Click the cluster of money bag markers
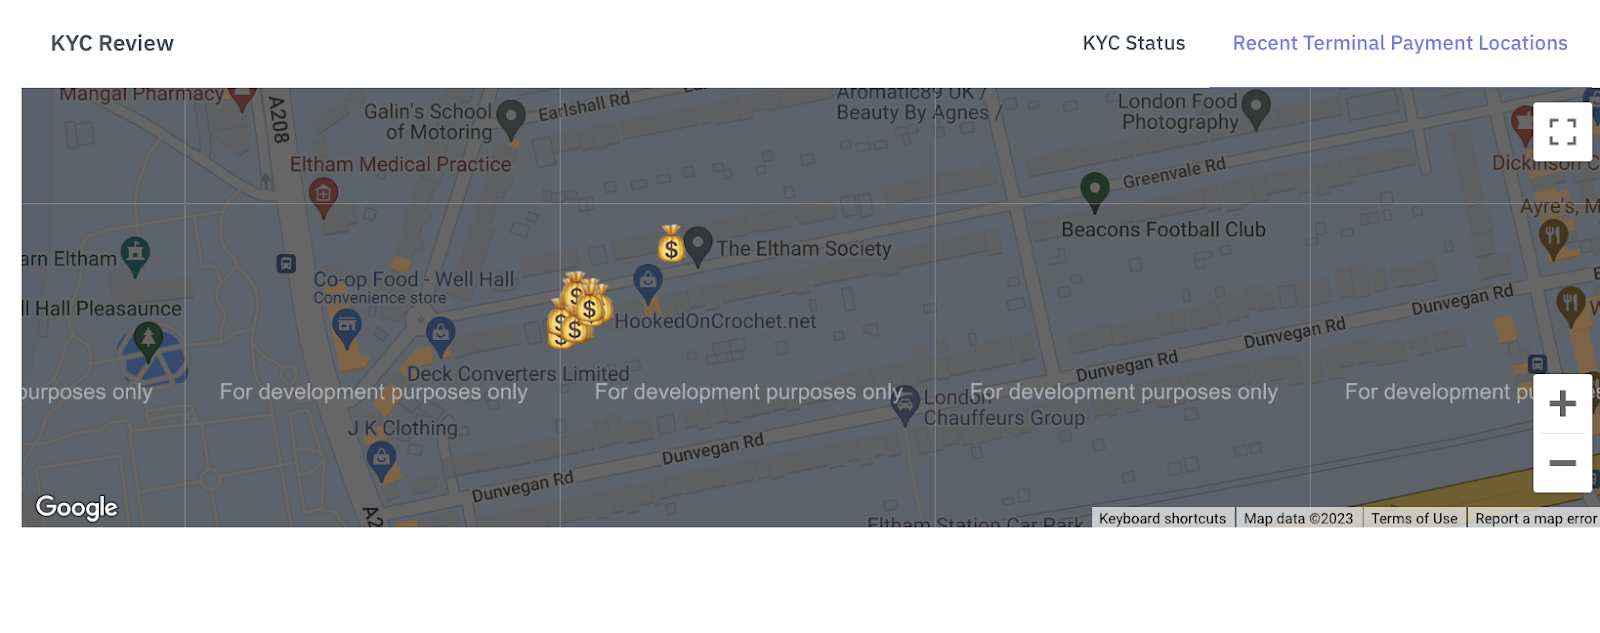 (579, 310)
